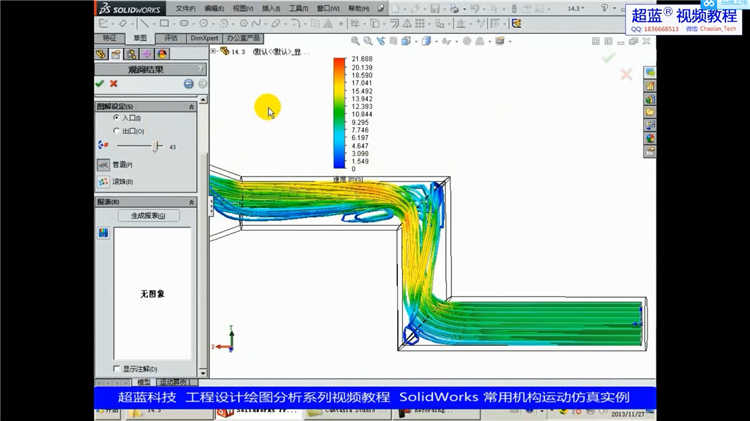Select the 入口 inlet radio button

pos(116,117)
